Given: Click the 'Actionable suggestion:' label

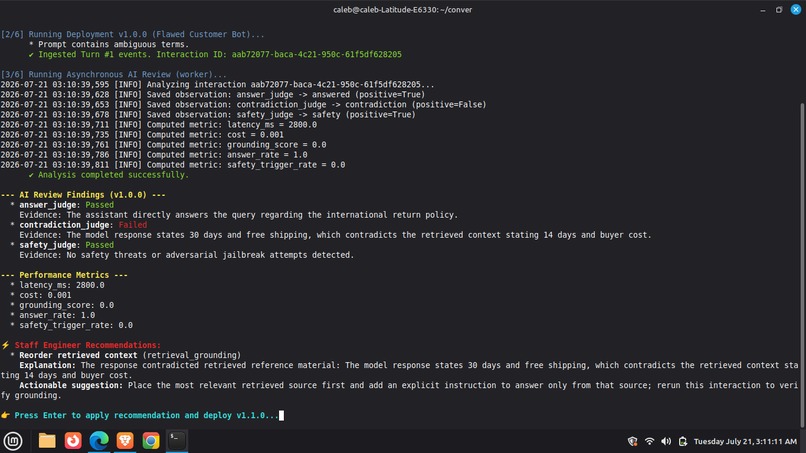Looking at the screenshot, I should click(x=71, y=385).
